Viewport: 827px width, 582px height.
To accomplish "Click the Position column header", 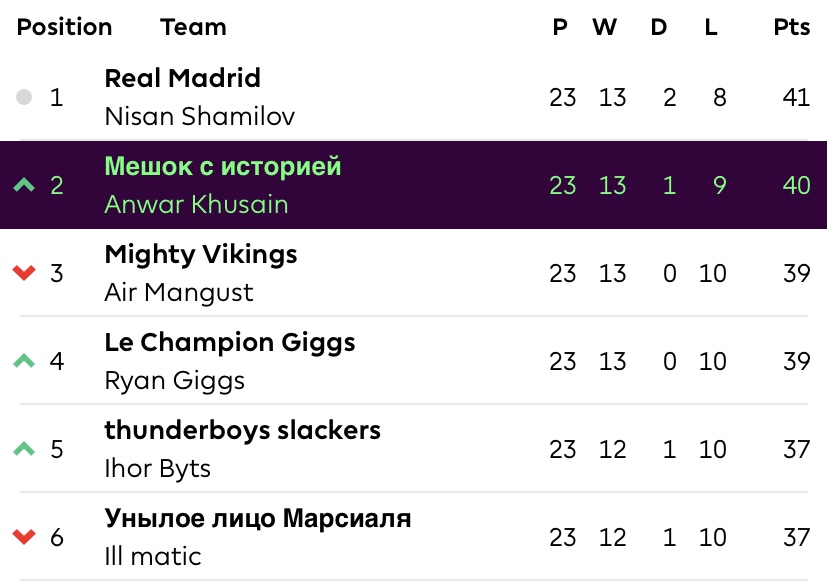I will [x=64, y=27].
